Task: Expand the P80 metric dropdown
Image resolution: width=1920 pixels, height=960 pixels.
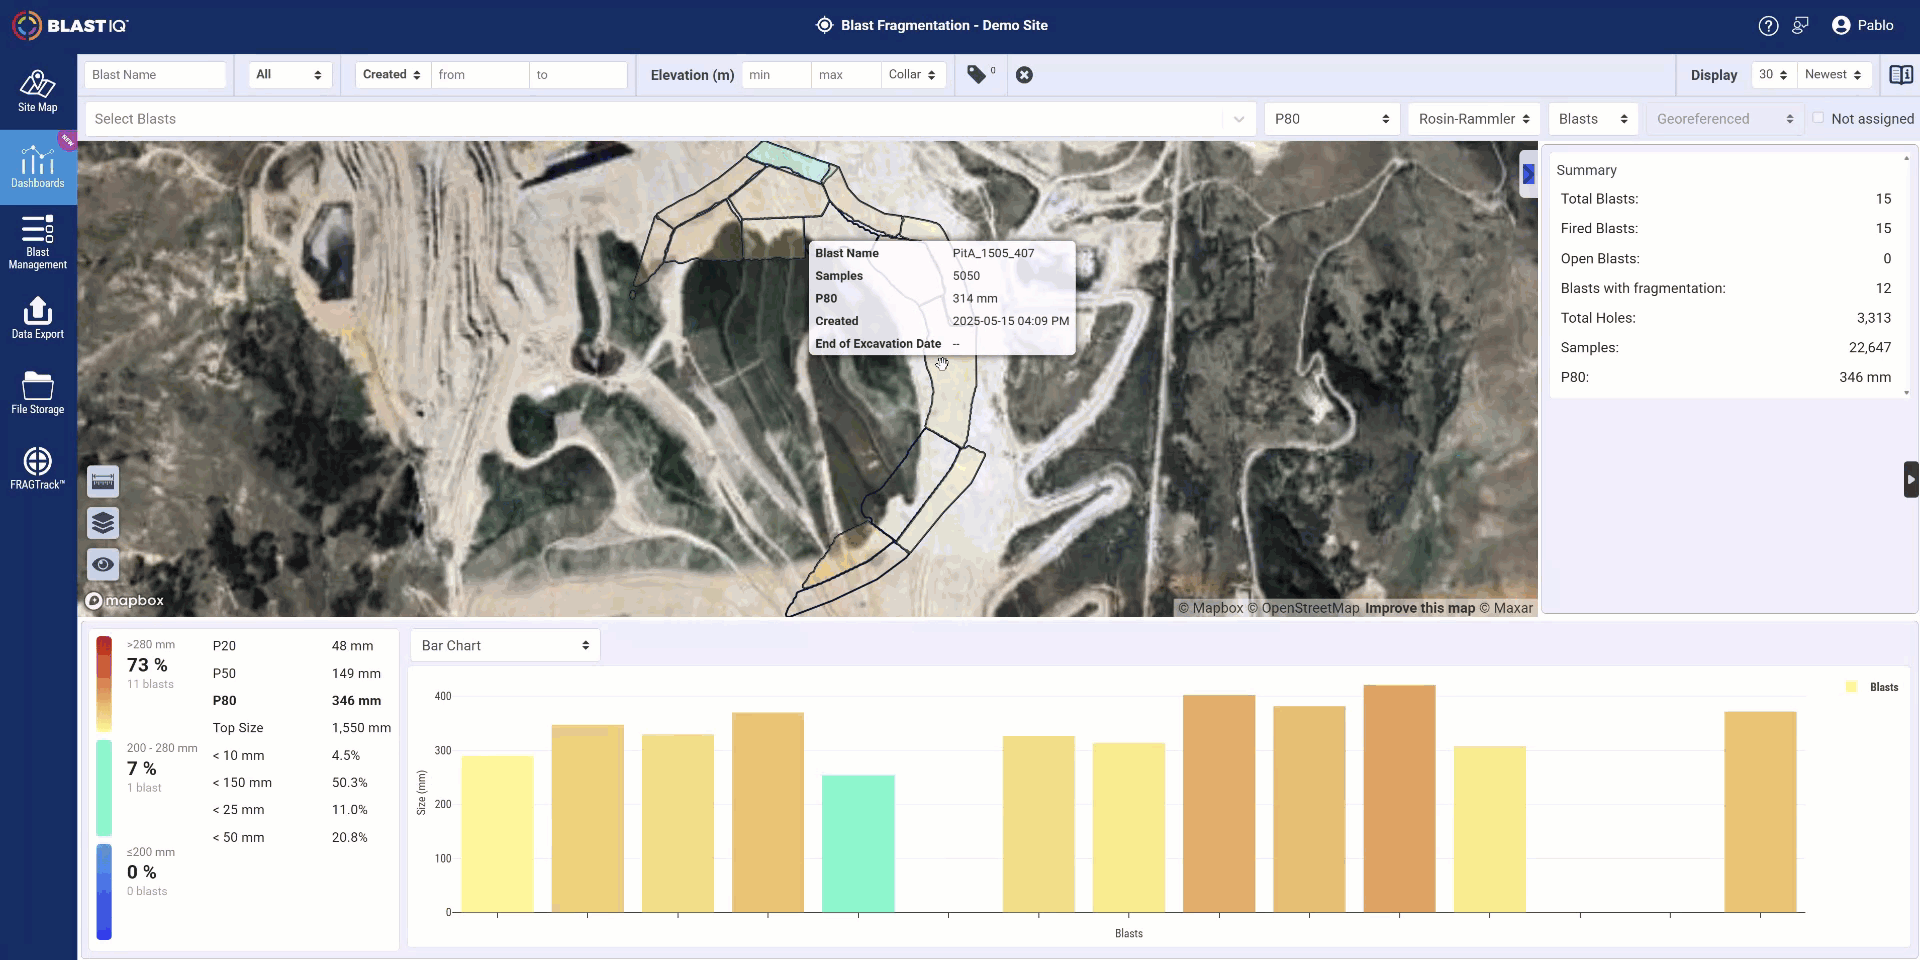Action: (x=1332, y=119)
